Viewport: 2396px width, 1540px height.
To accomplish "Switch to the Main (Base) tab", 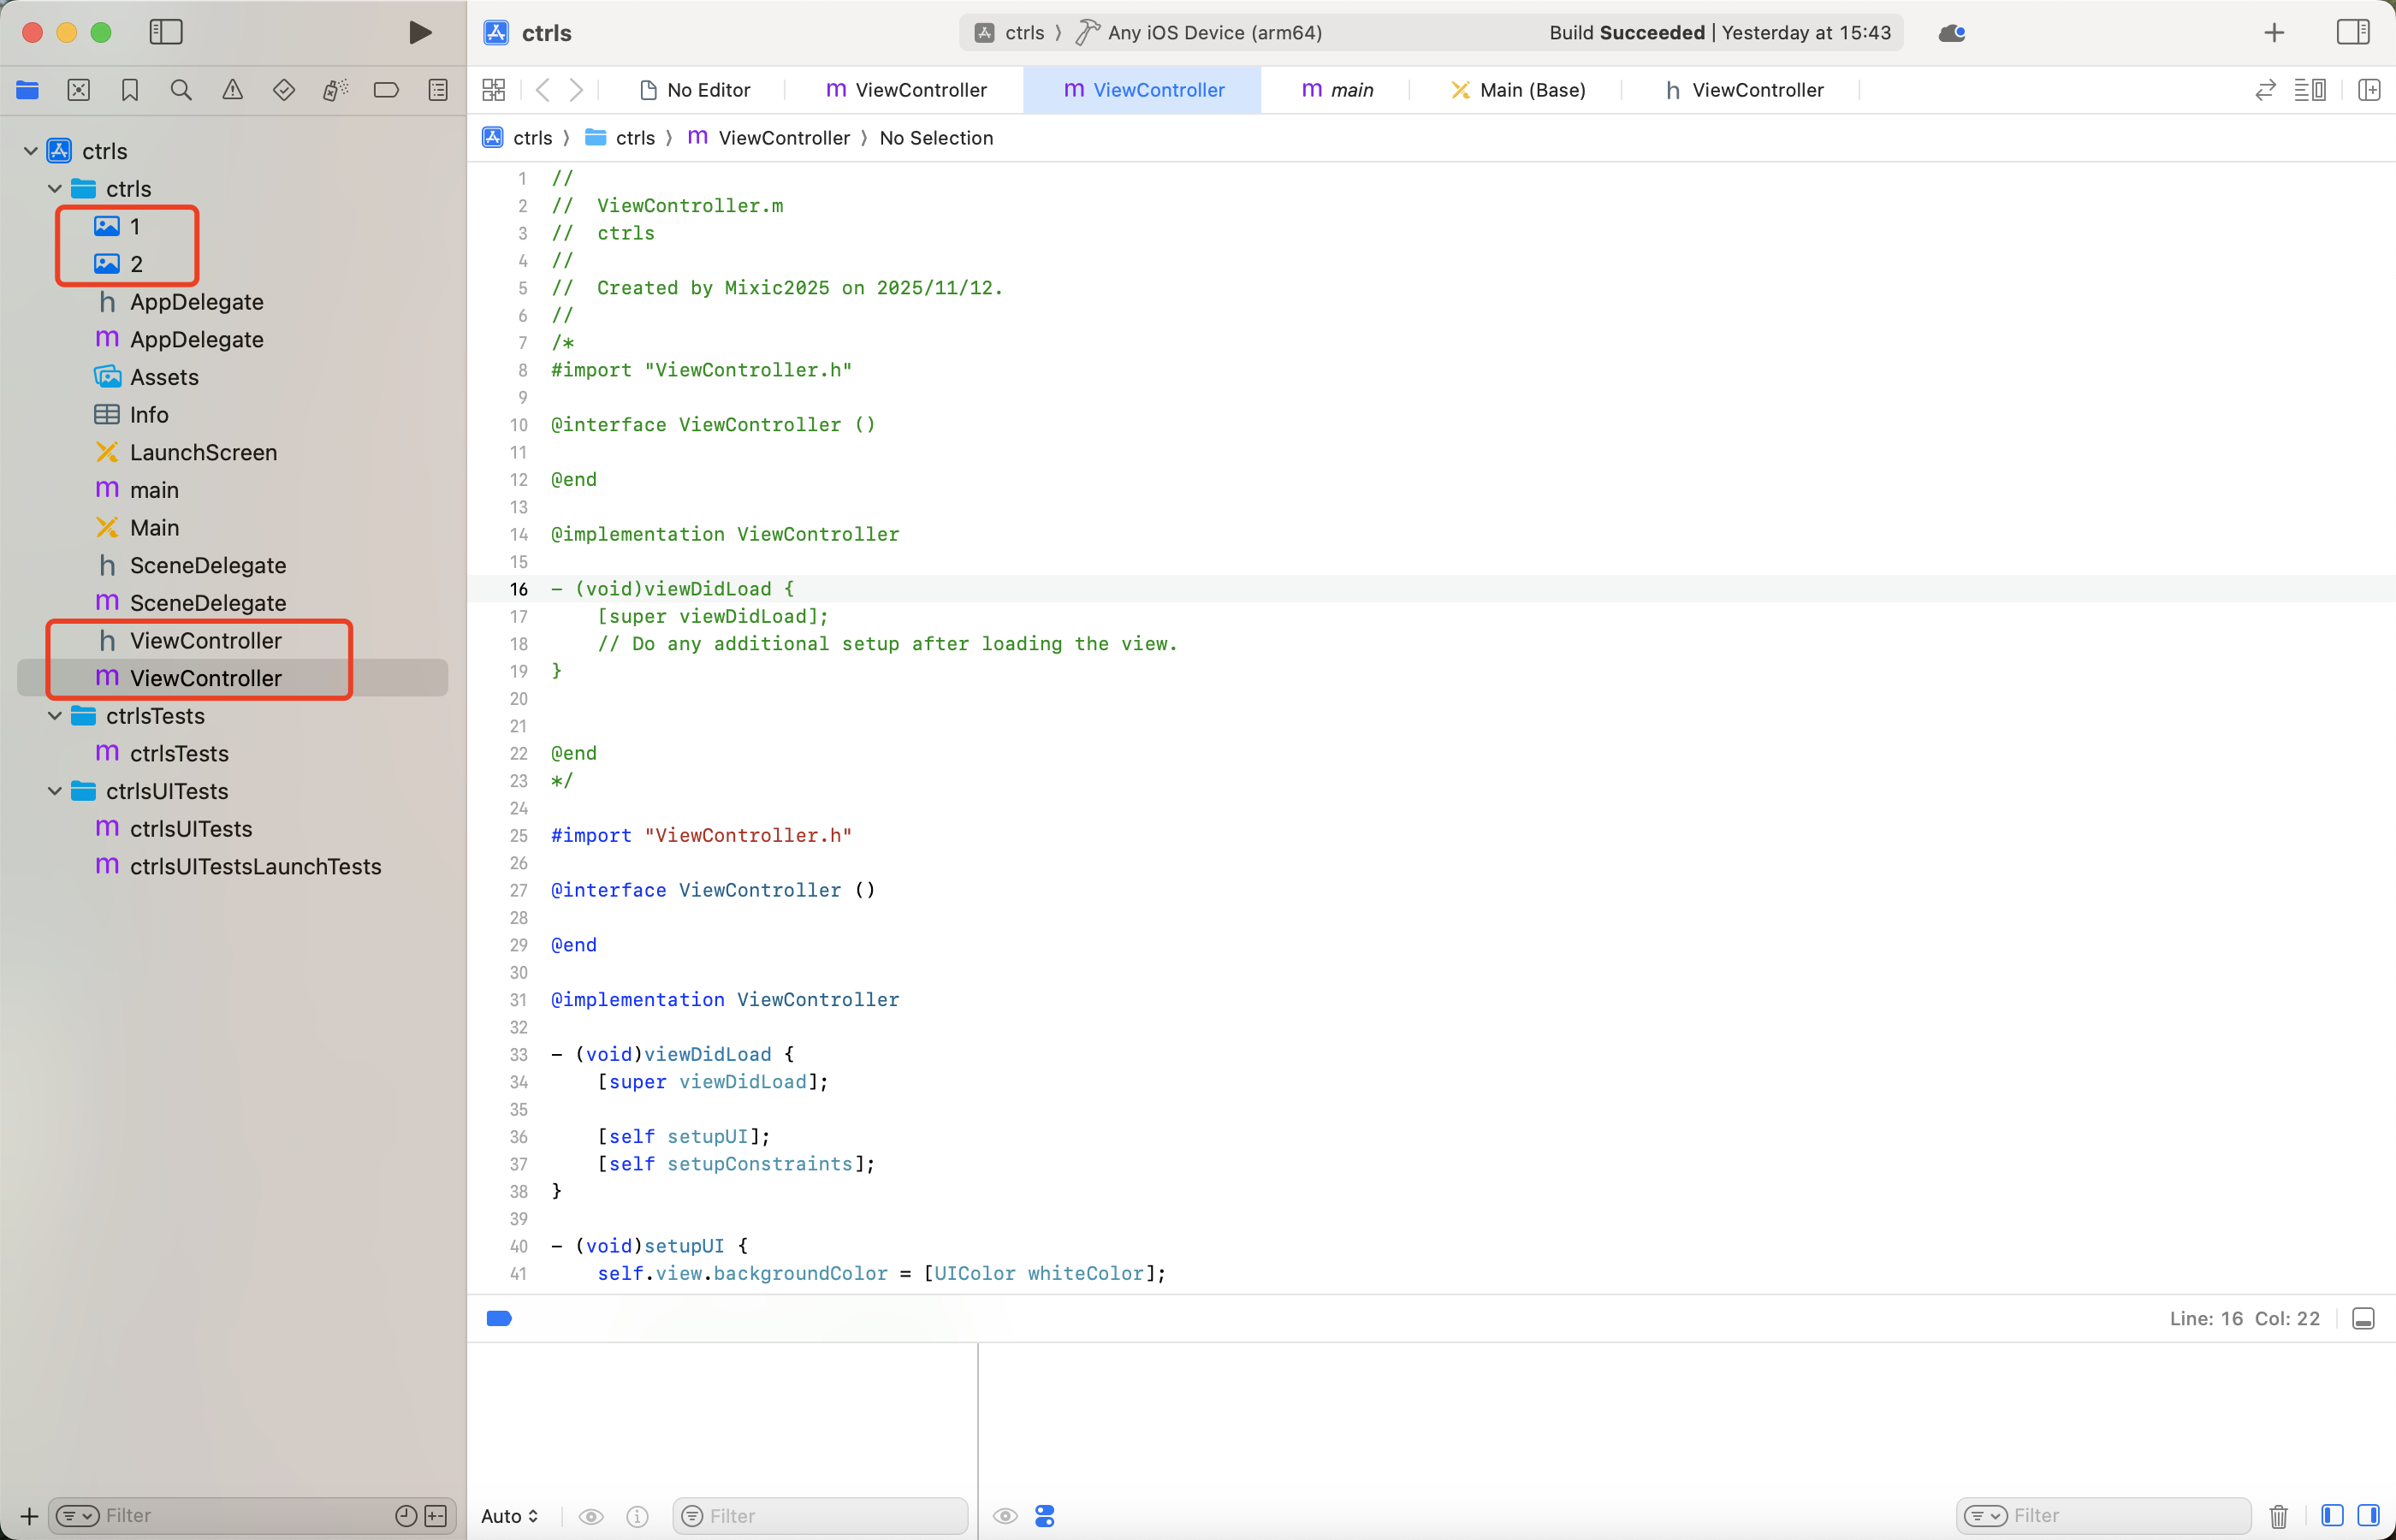I will [x=1519, y=90].
